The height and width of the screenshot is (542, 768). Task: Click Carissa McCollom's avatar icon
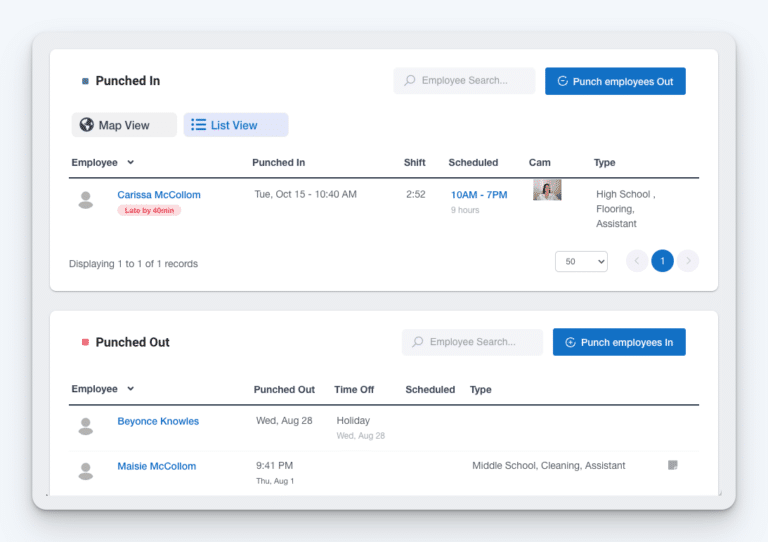pyautogui.click(x=86, y=200)
